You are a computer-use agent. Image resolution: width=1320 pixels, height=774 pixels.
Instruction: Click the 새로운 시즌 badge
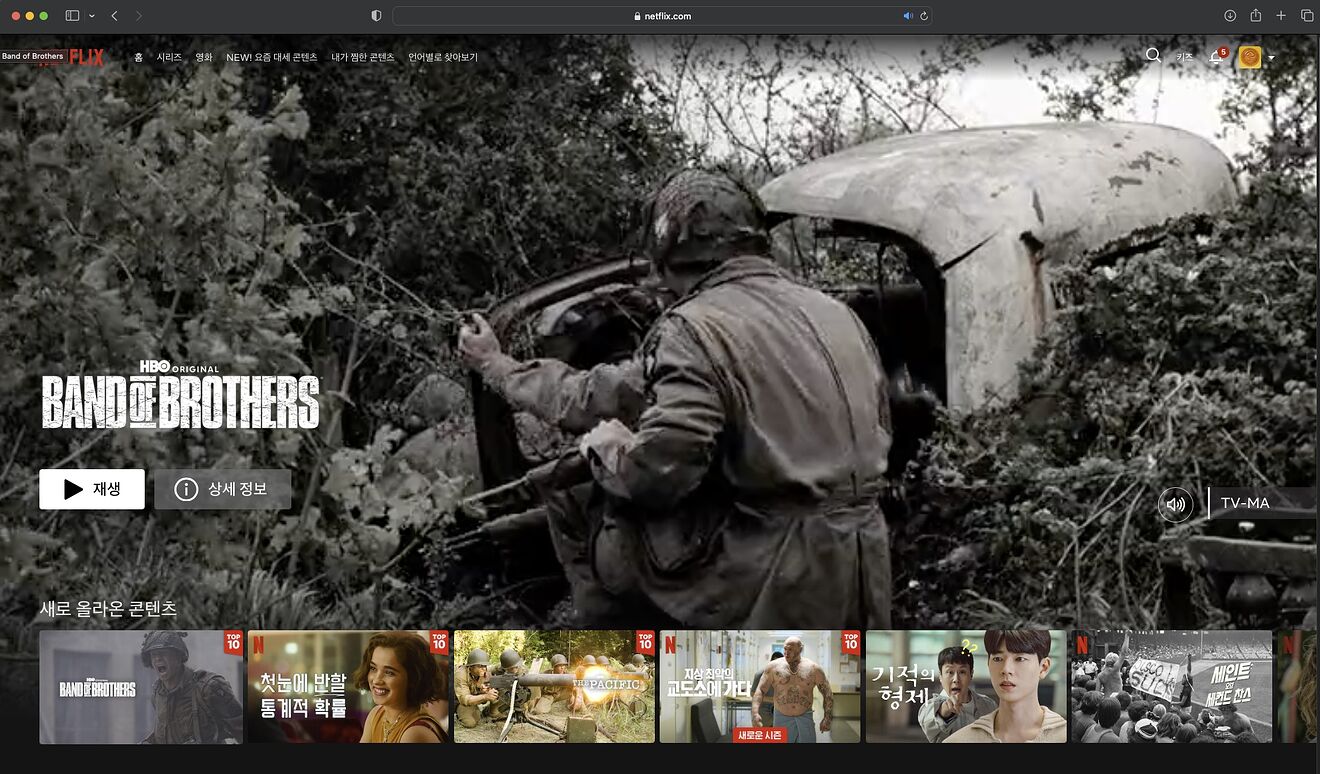pos(760,735)
